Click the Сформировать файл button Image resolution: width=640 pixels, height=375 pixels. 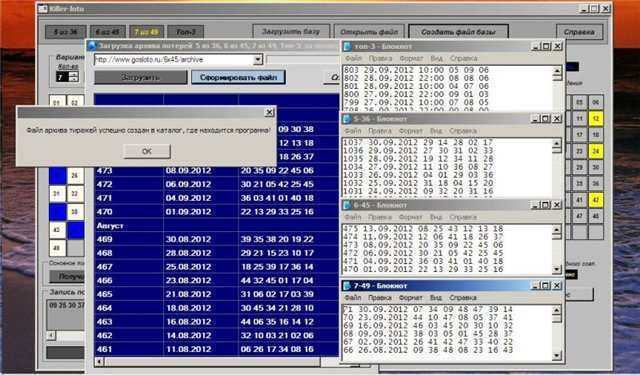point(238,77)
